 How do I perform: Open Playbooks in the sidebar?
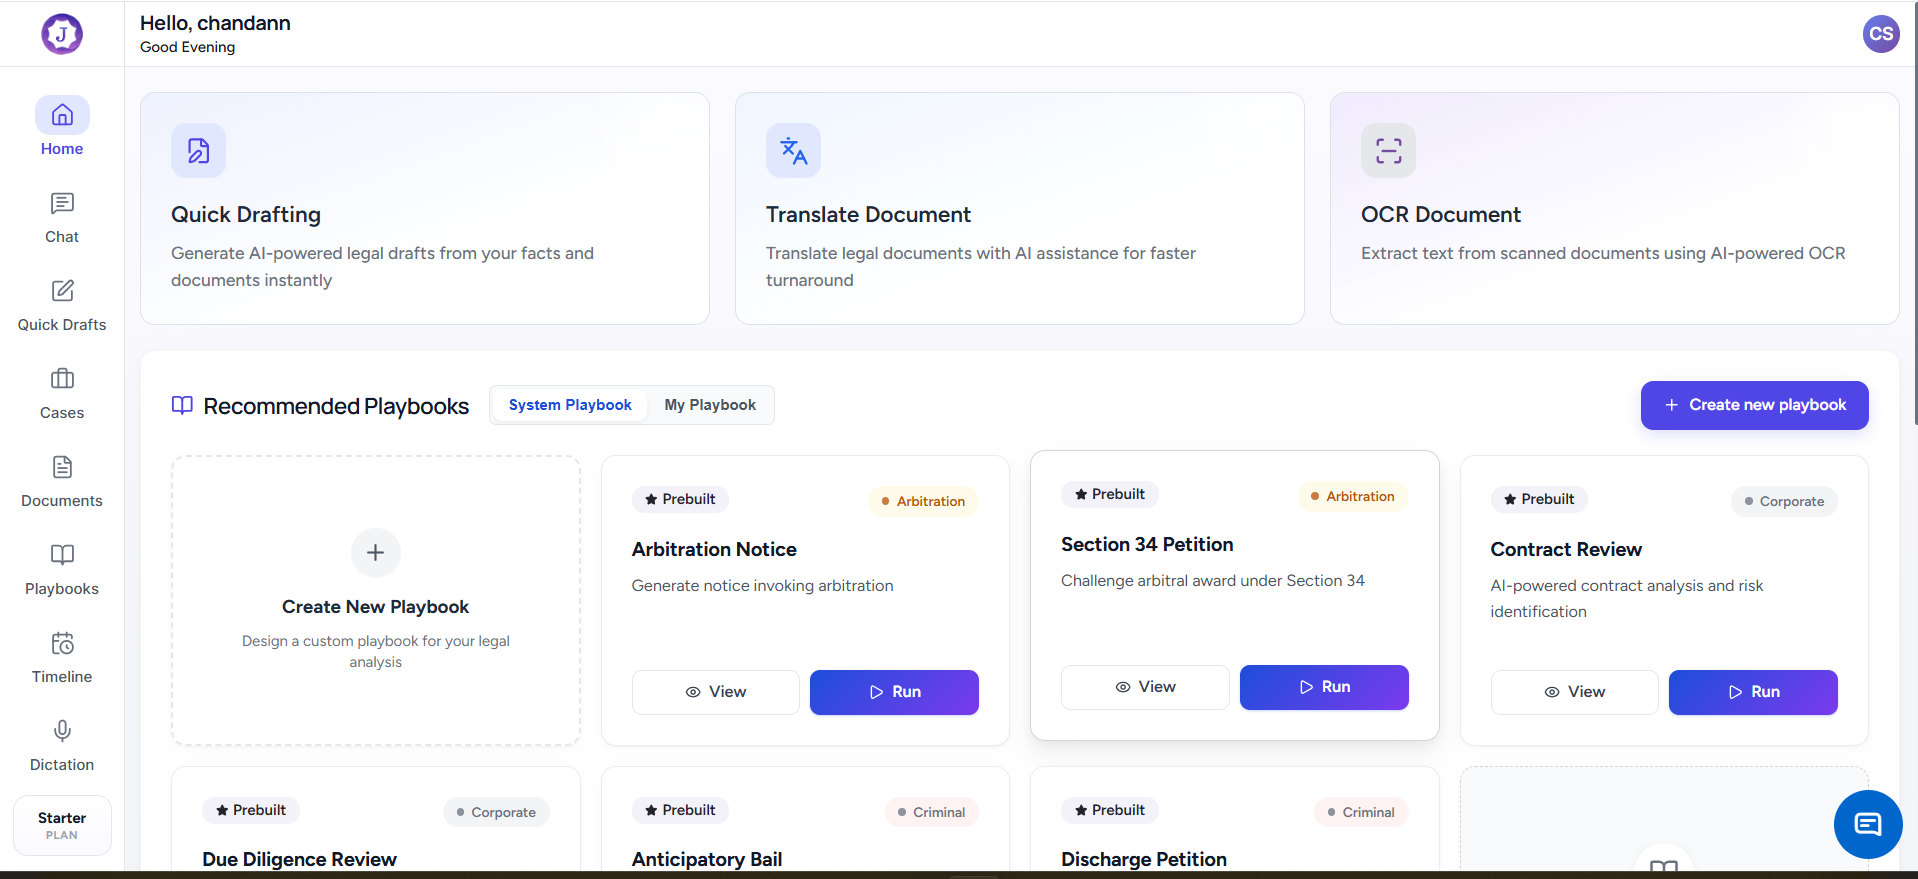point(62,570)
